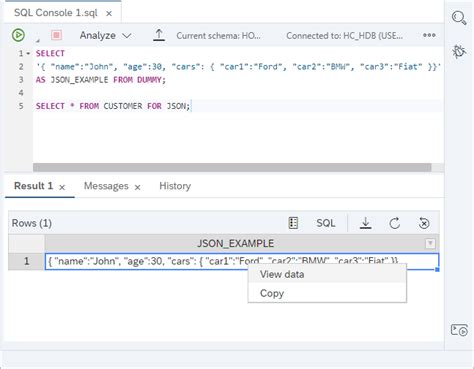Switch to the History tab
The height and width of the screenshot is (369, 474).
point(175,186)
